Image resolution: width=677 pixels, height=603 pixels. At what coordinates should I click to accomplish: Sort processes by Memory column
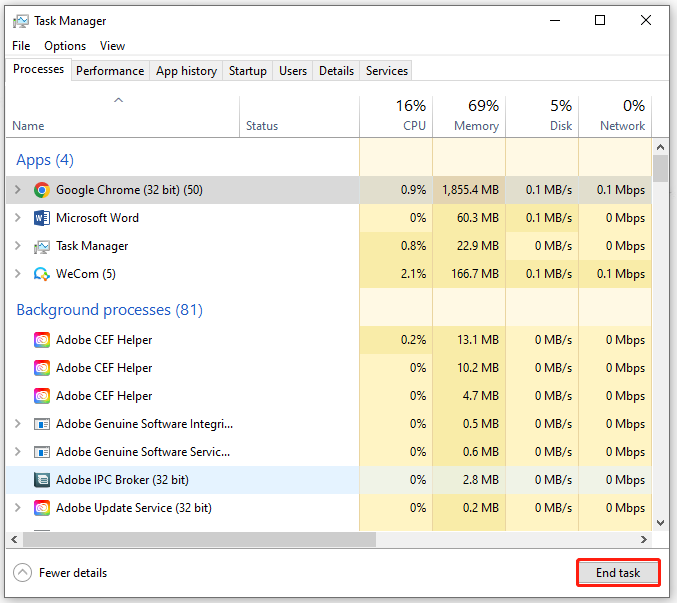tap(475, 126)
